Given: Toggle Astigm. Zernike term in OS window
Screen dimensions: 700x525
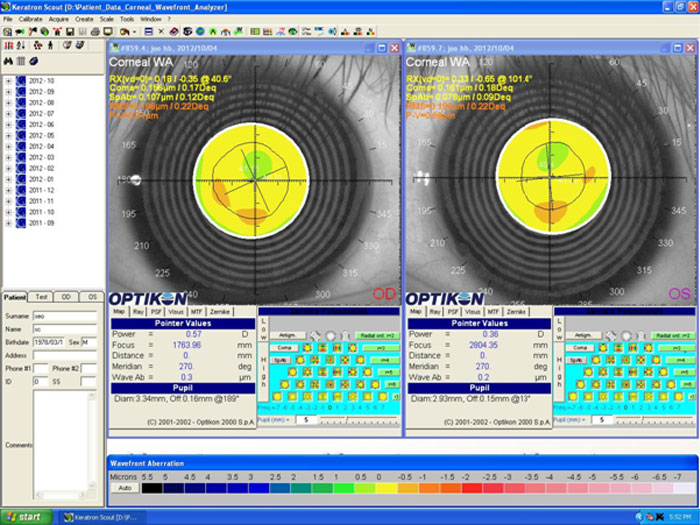Looking at the screenshot, I should [583, 335].
